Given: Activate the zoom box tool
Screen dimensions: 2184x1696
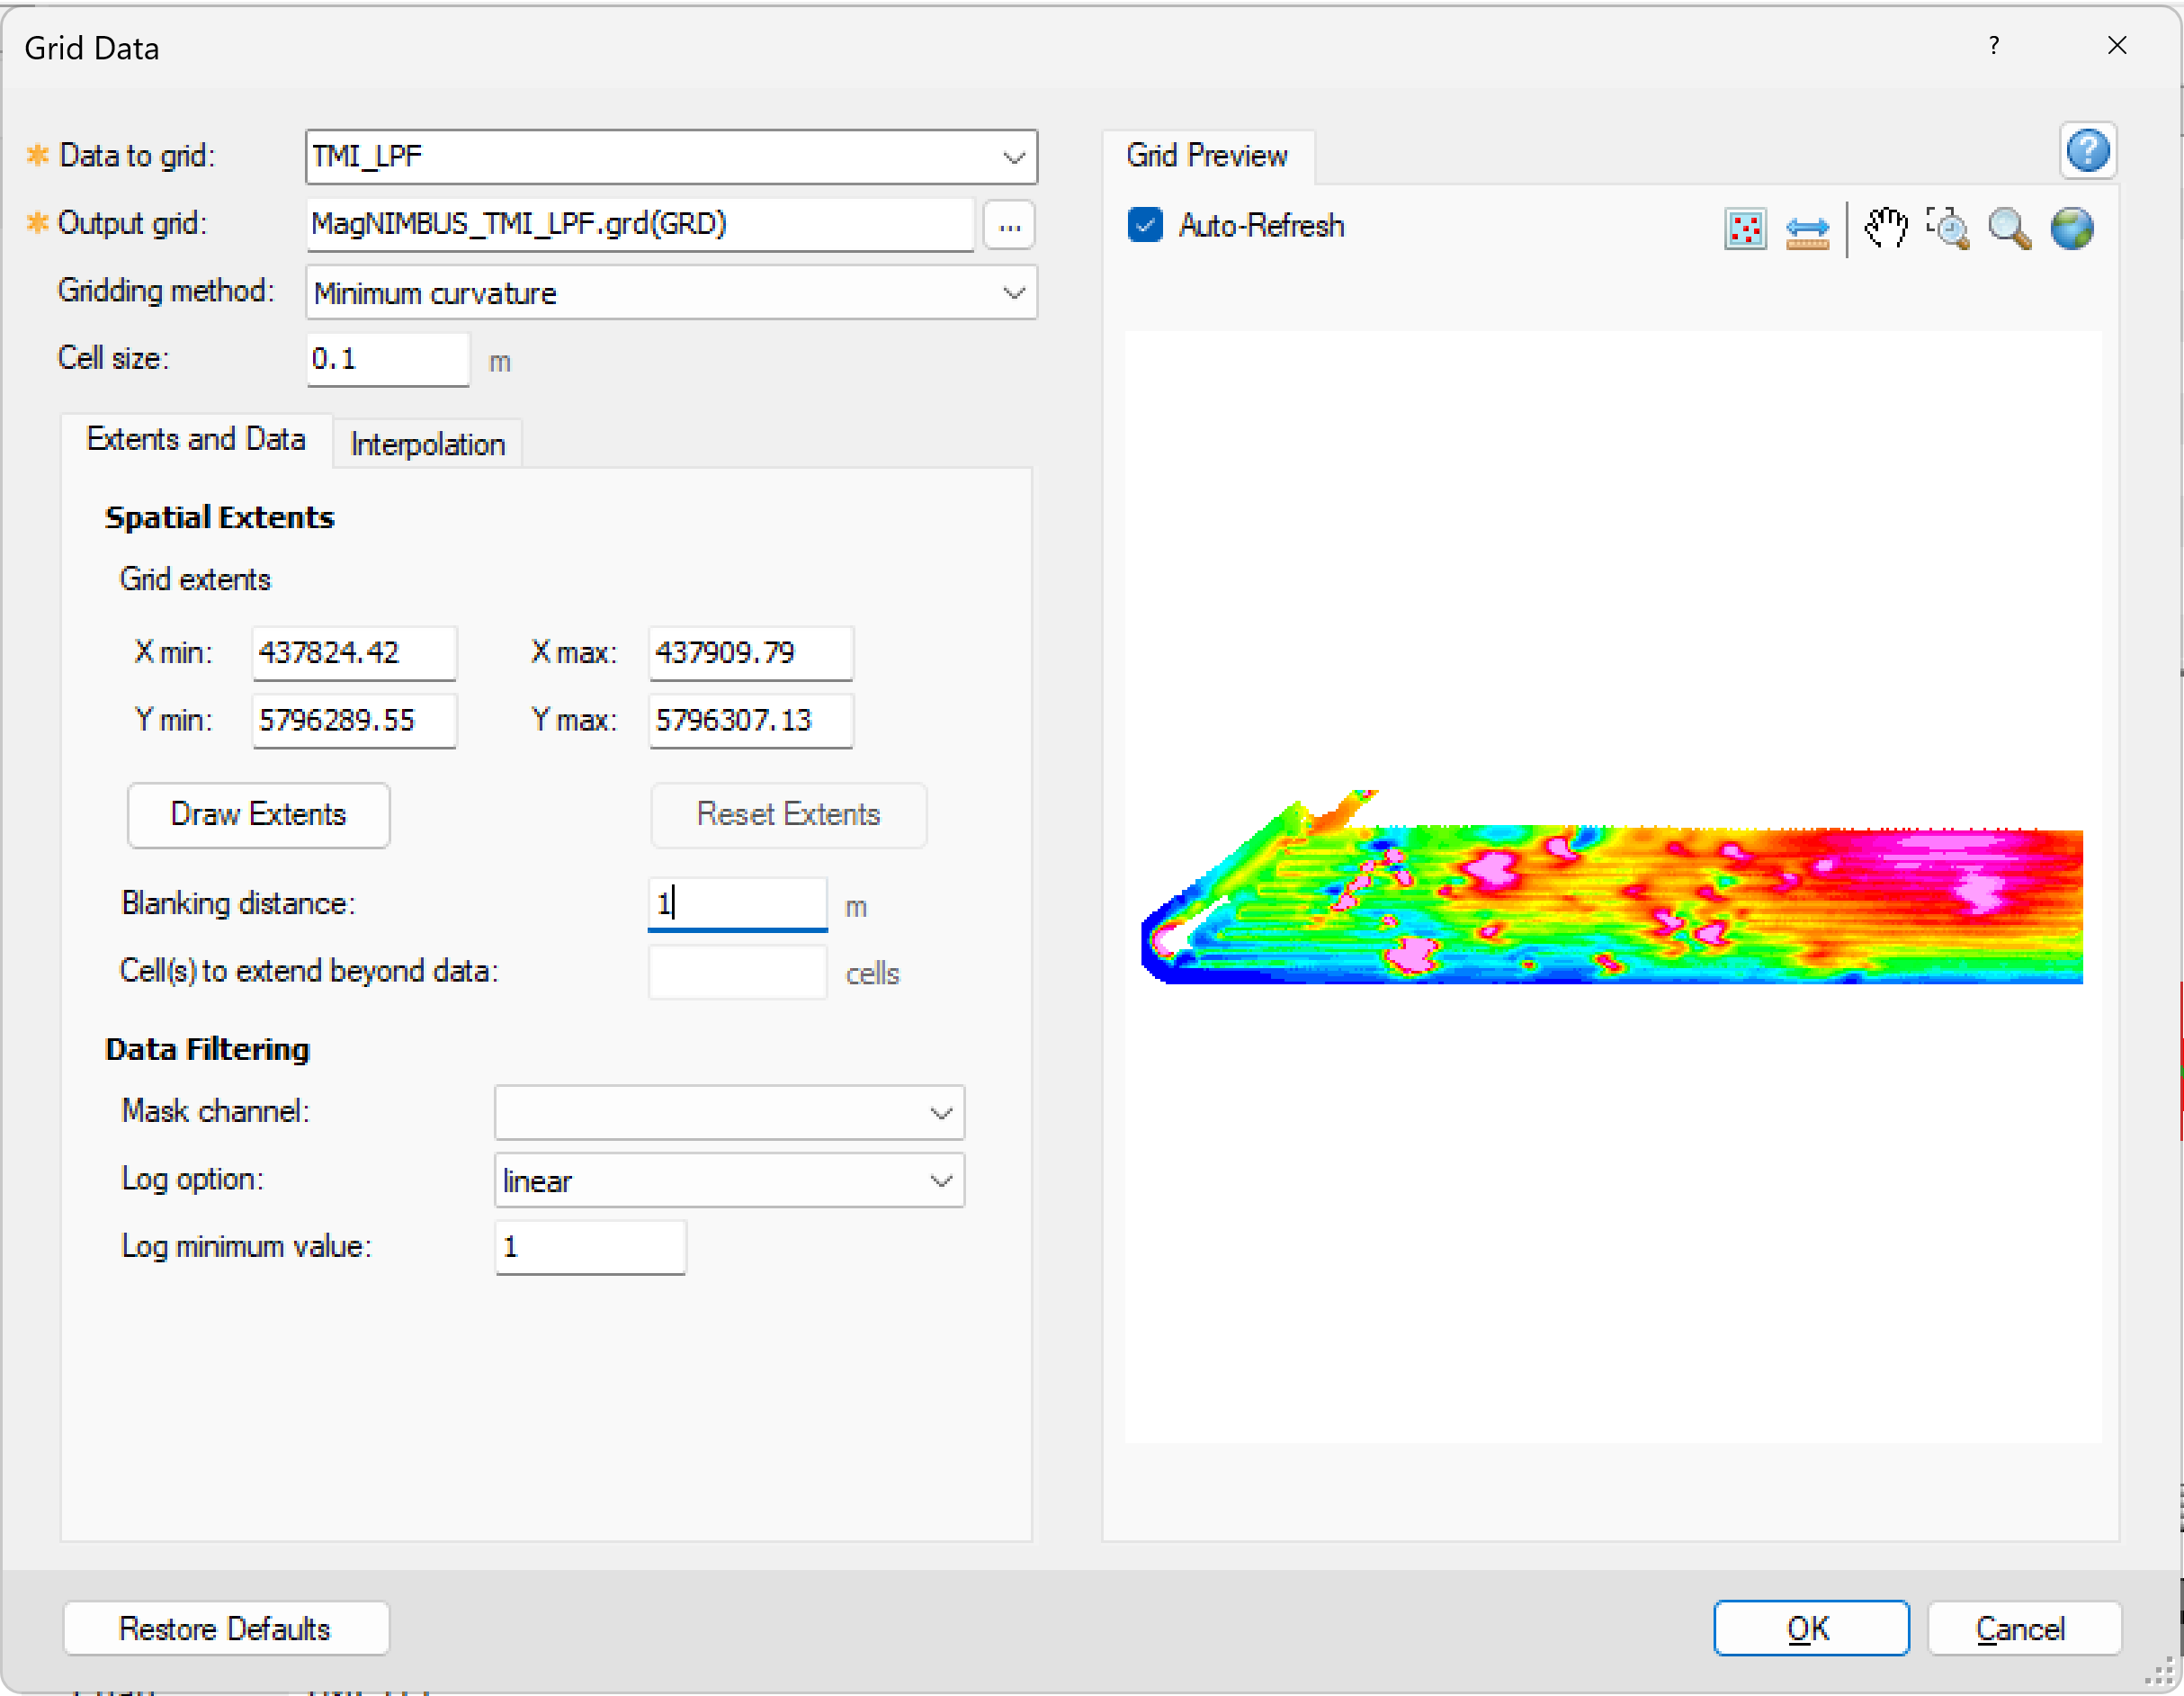Looking at the screenshot, I should (1949, 229).
